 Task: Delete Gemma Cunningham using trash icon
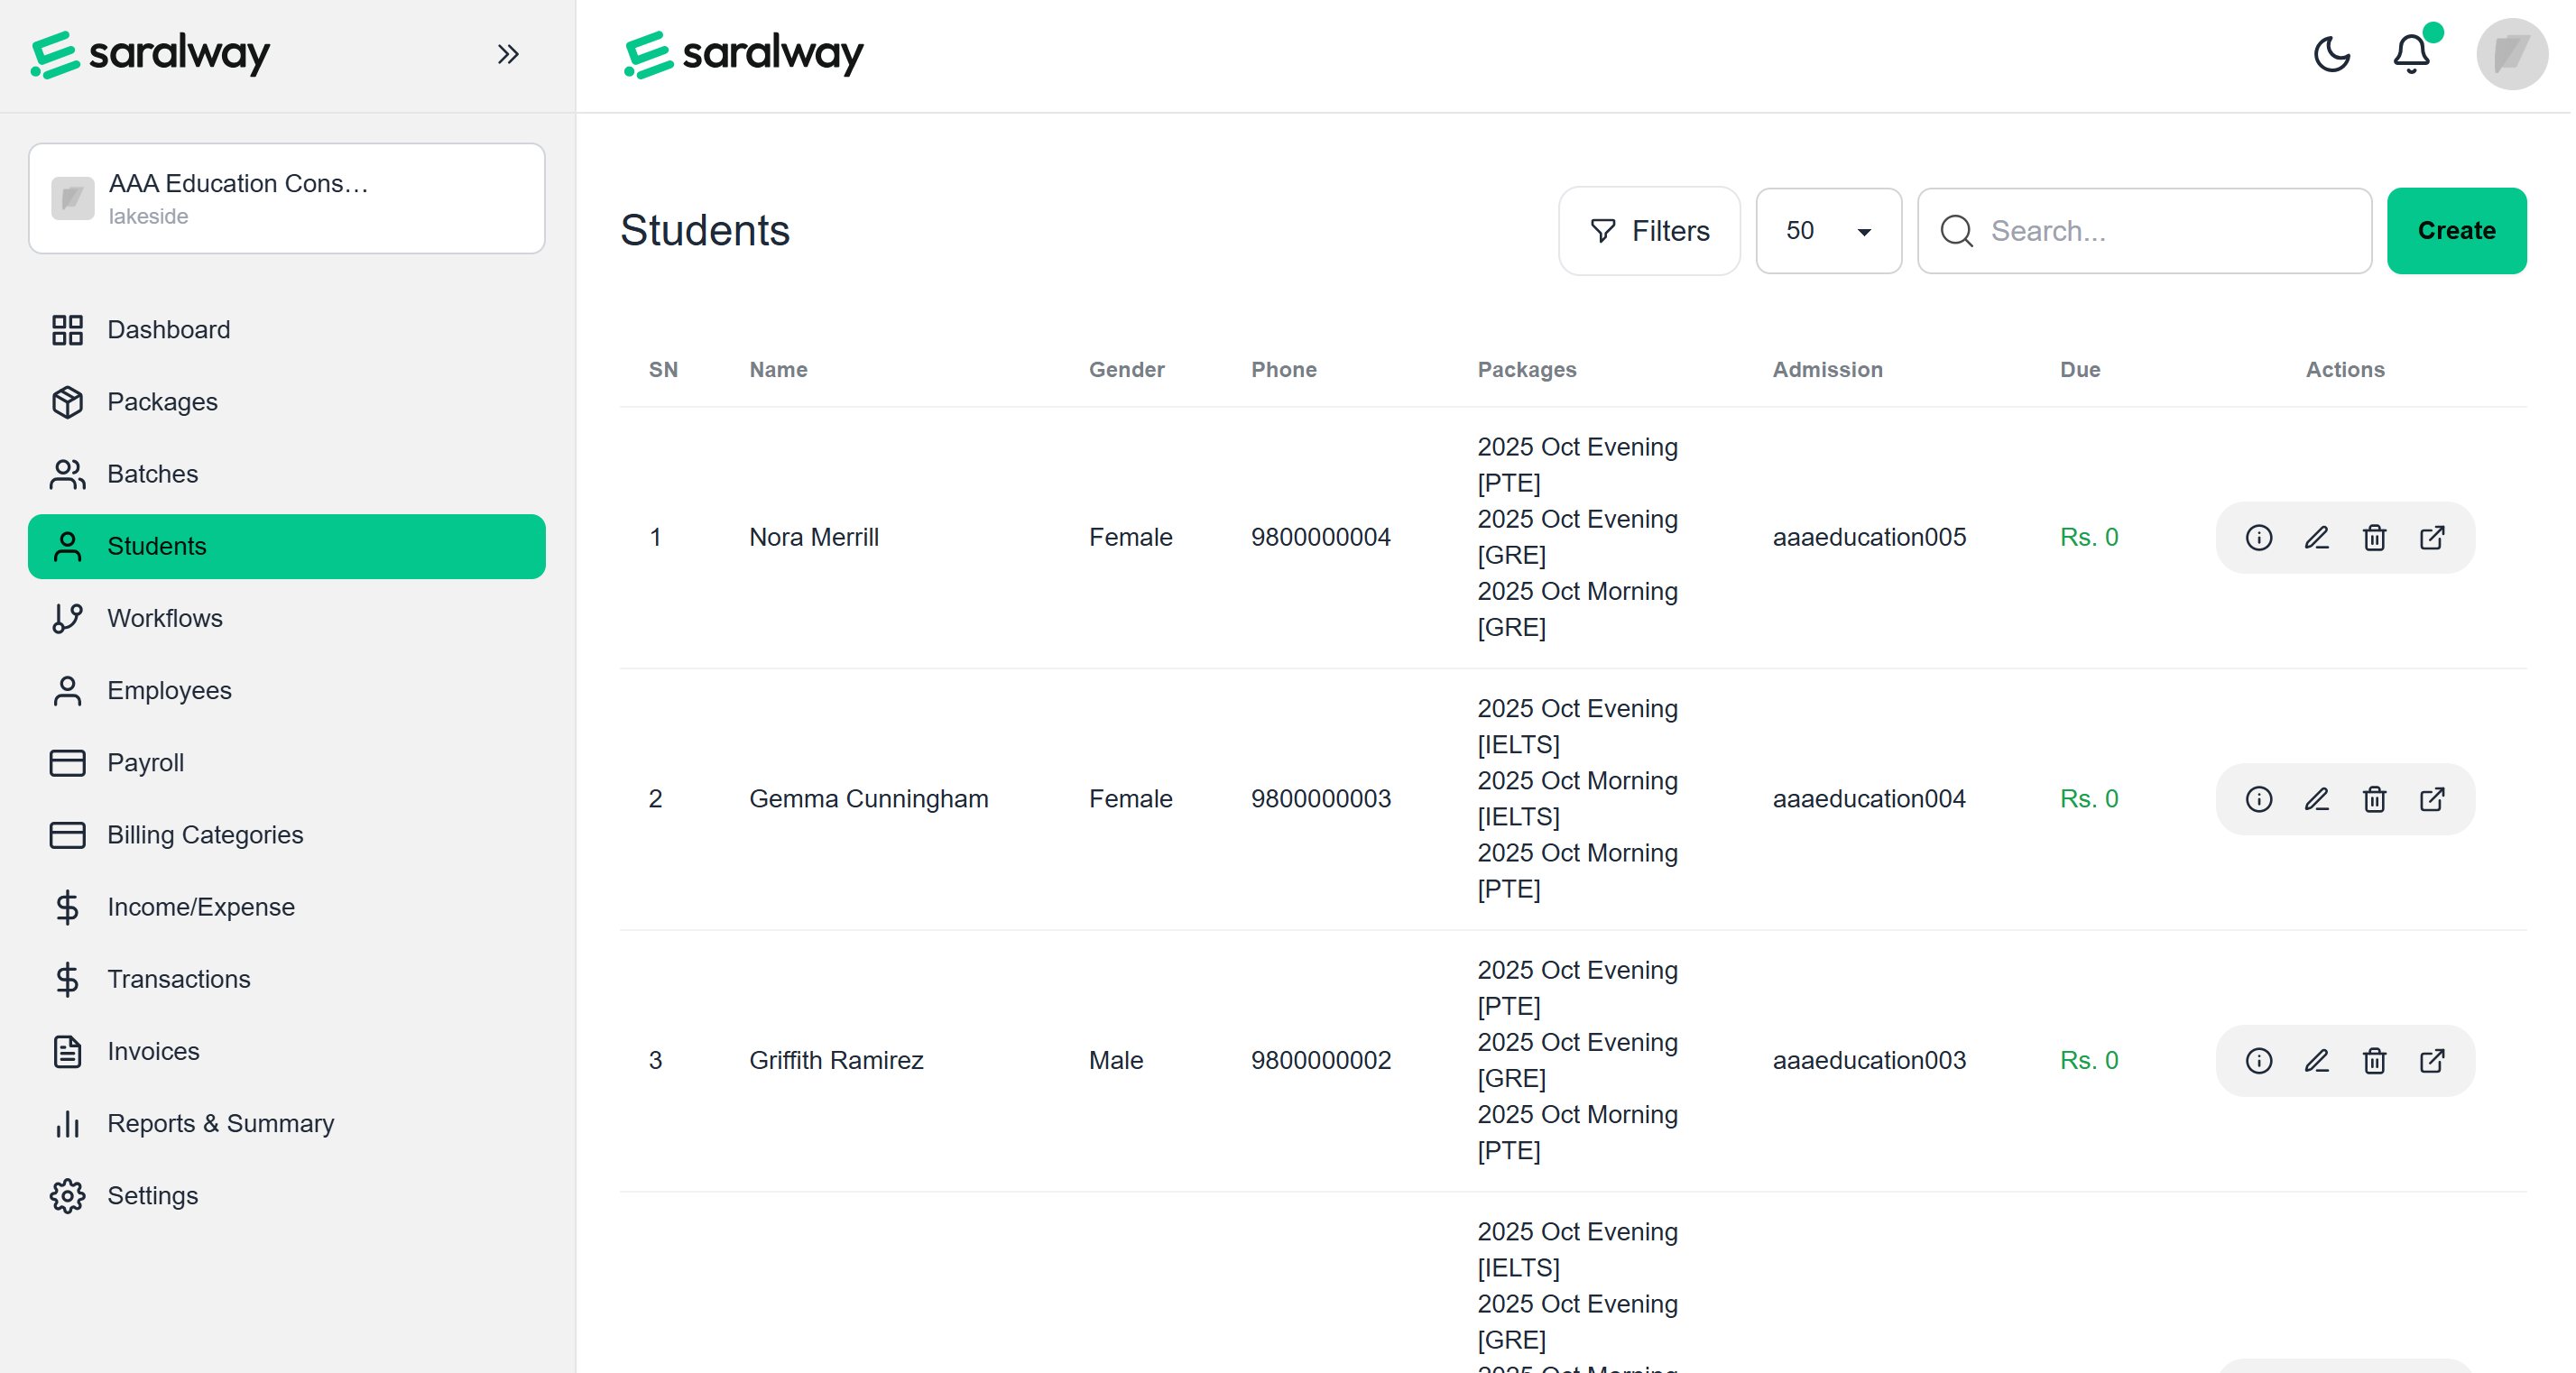coord(2374,799)
